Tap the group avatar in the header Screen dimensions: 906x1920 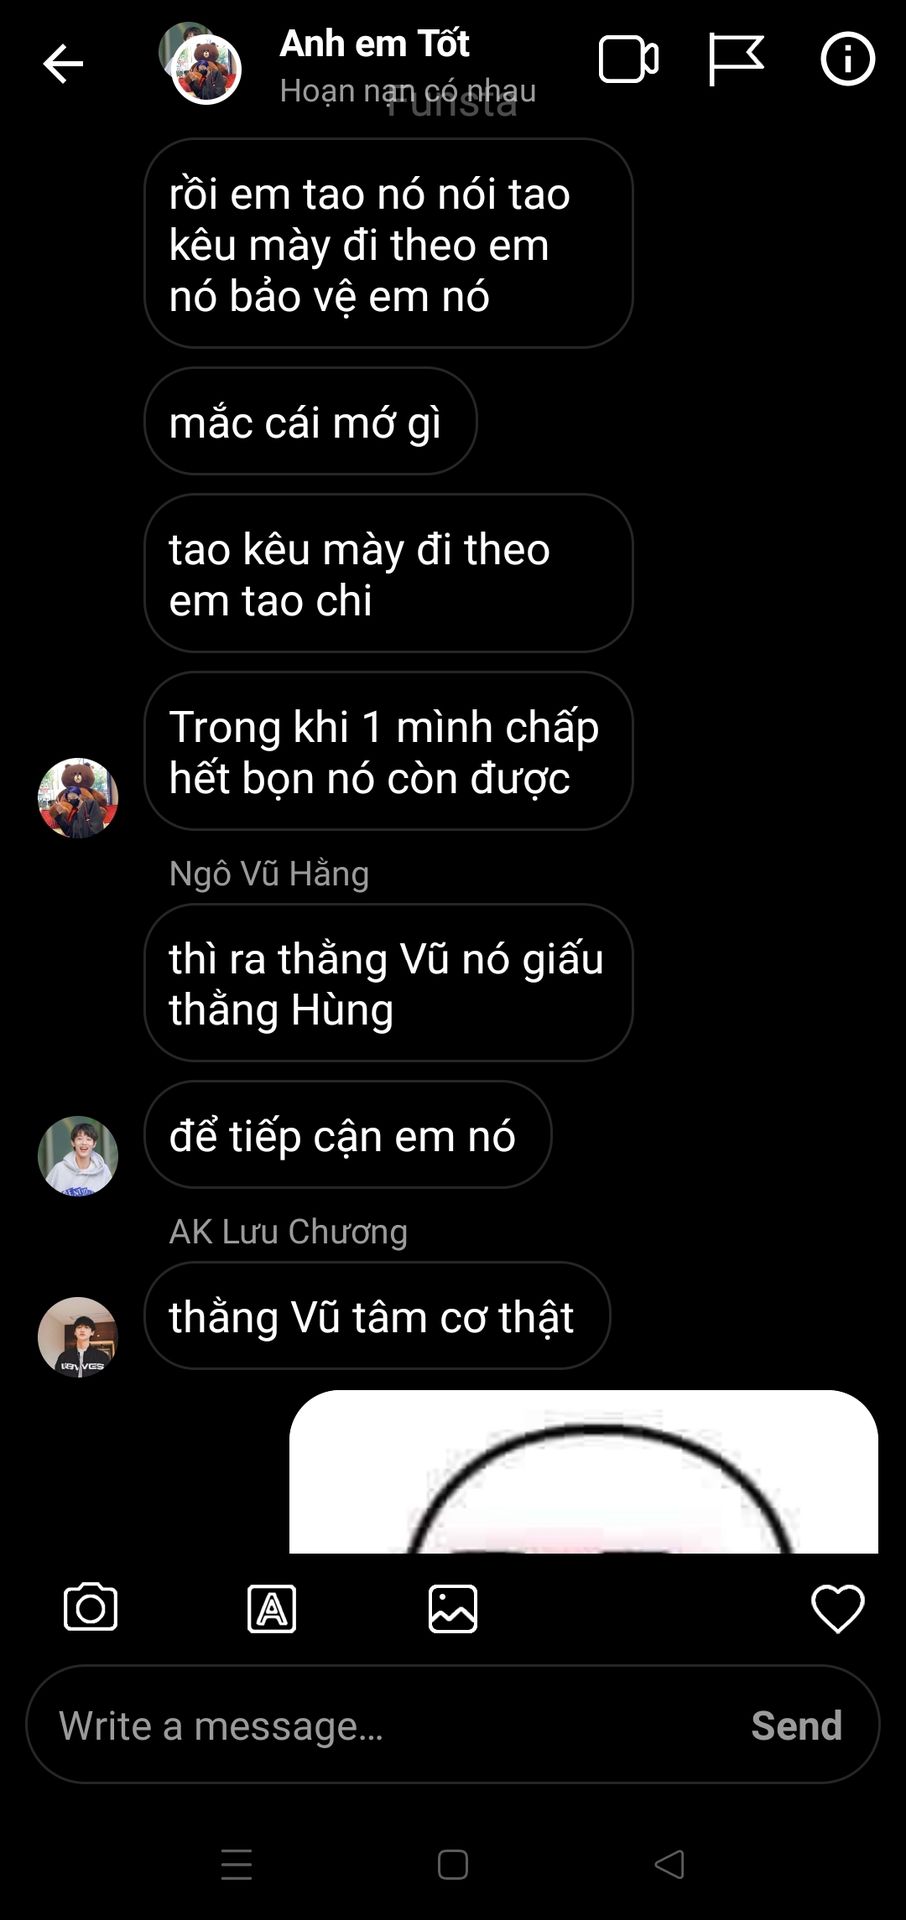pos(201,63)
